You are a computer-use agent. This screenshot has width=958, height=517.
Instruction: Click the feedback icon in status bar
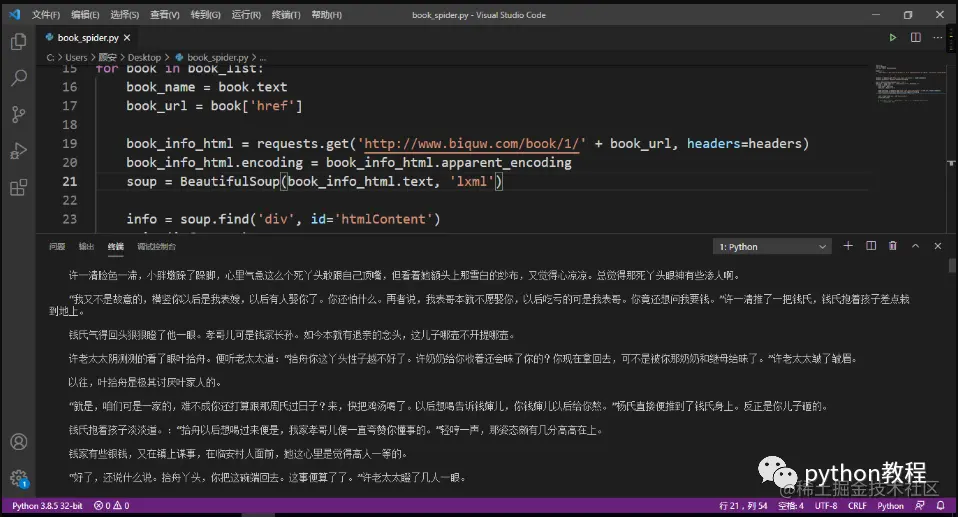pyautogui.click(x=920, y=505)
